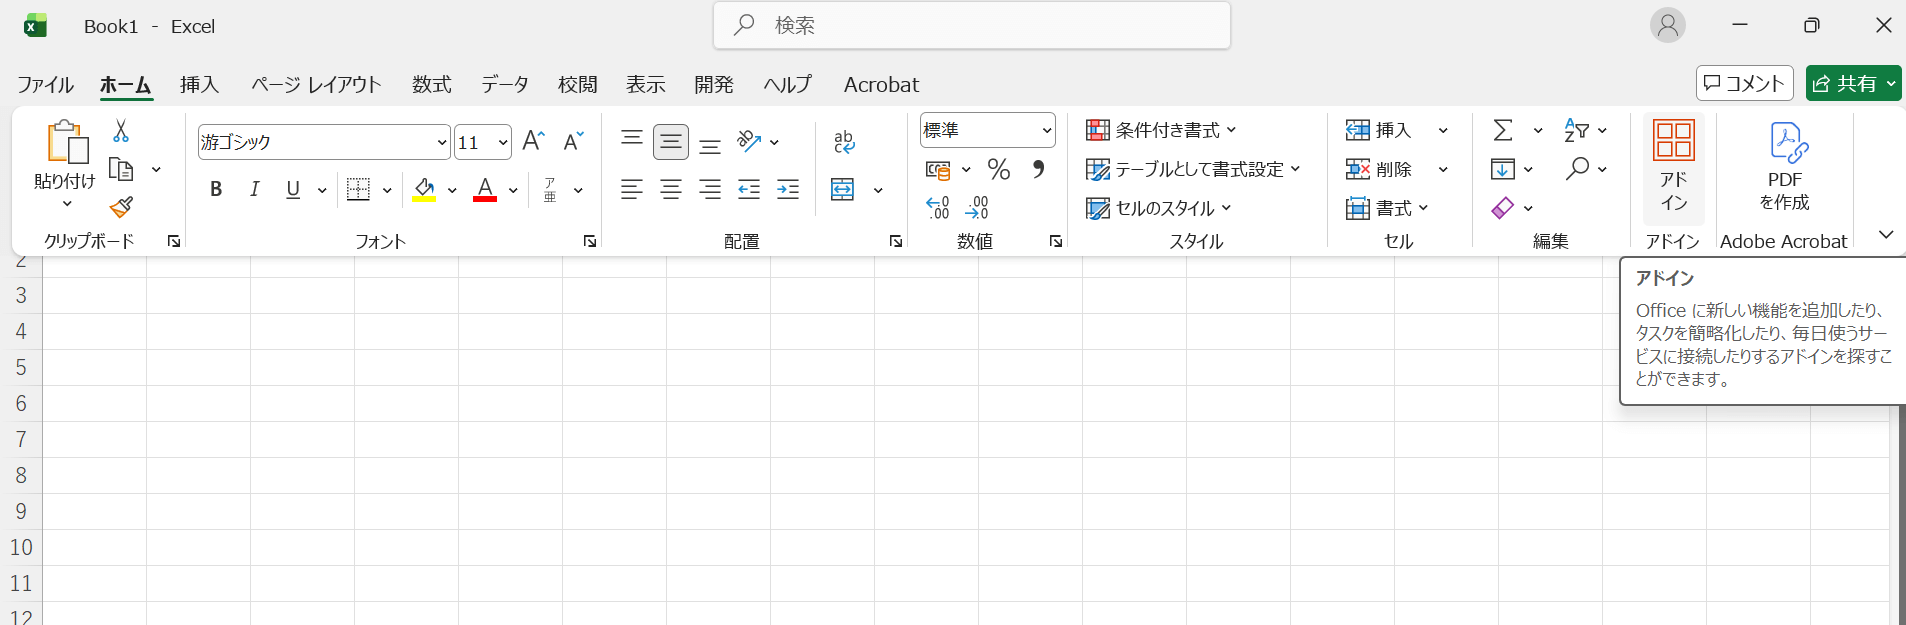
Task: Click the Cut scissors icon
Action: 121,131
